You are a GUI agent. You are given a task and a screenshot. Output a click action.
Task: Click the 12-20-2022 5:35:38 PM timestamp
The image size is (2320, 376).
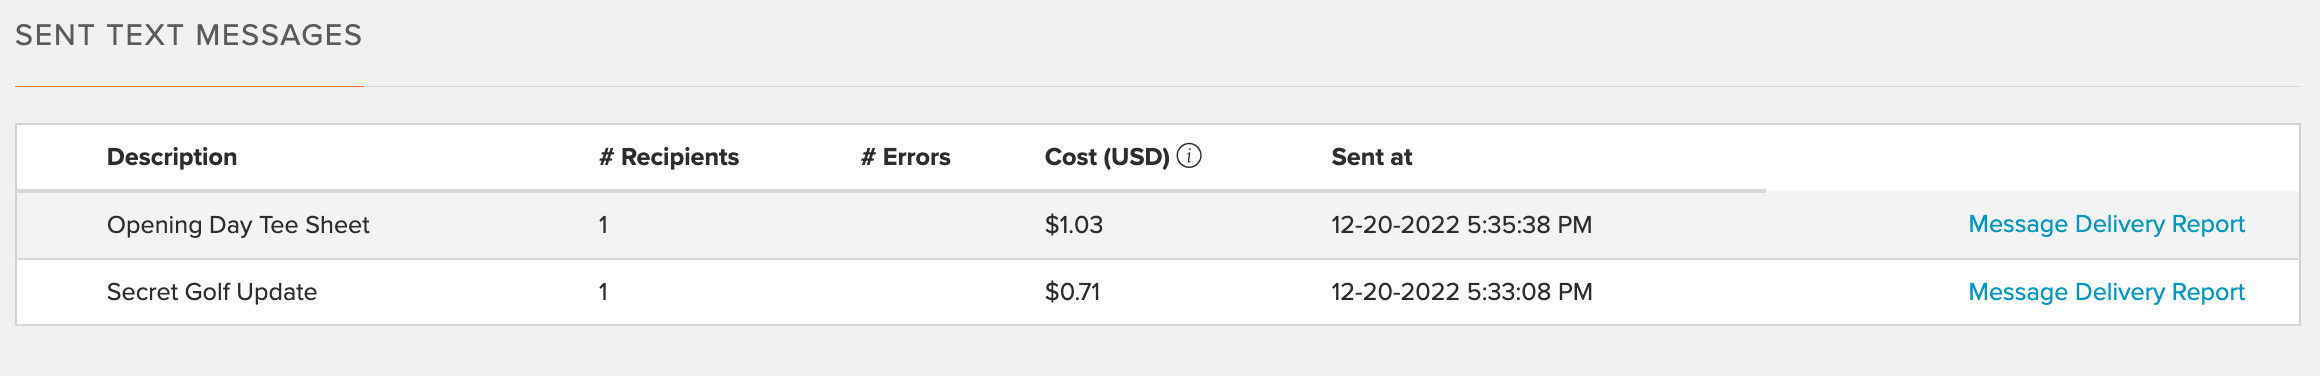1462,225
